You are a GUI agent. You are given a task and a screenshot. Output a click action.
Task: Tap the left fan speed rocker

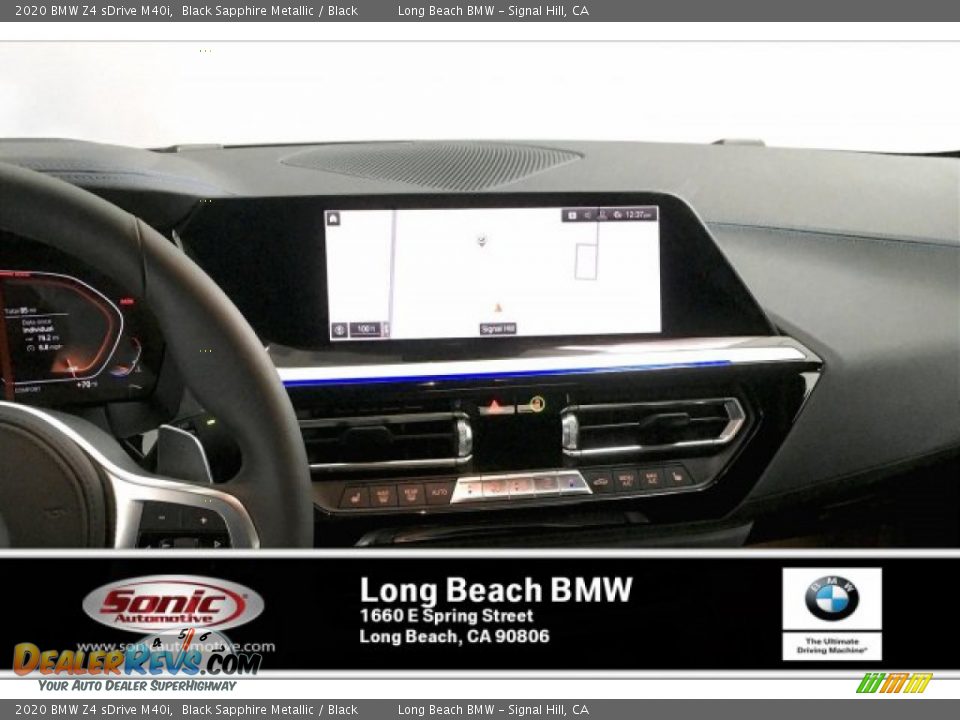pos(495,487)
